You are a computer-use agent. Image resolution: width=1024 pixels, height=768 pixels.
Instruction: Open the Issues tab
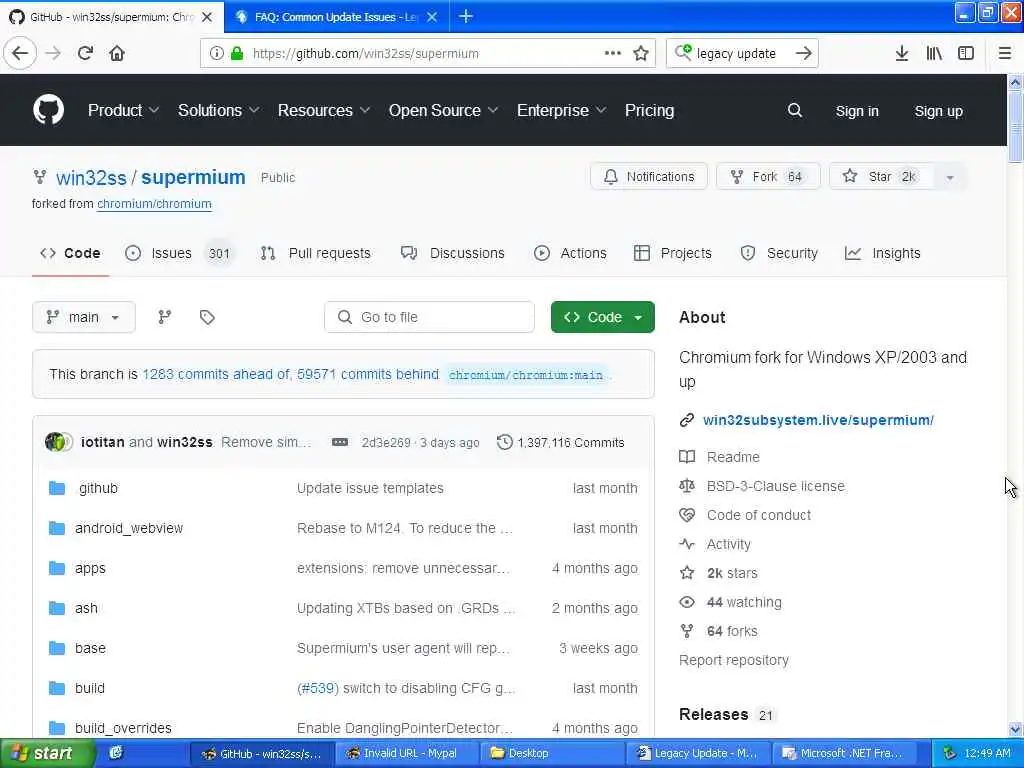(178, 253)
